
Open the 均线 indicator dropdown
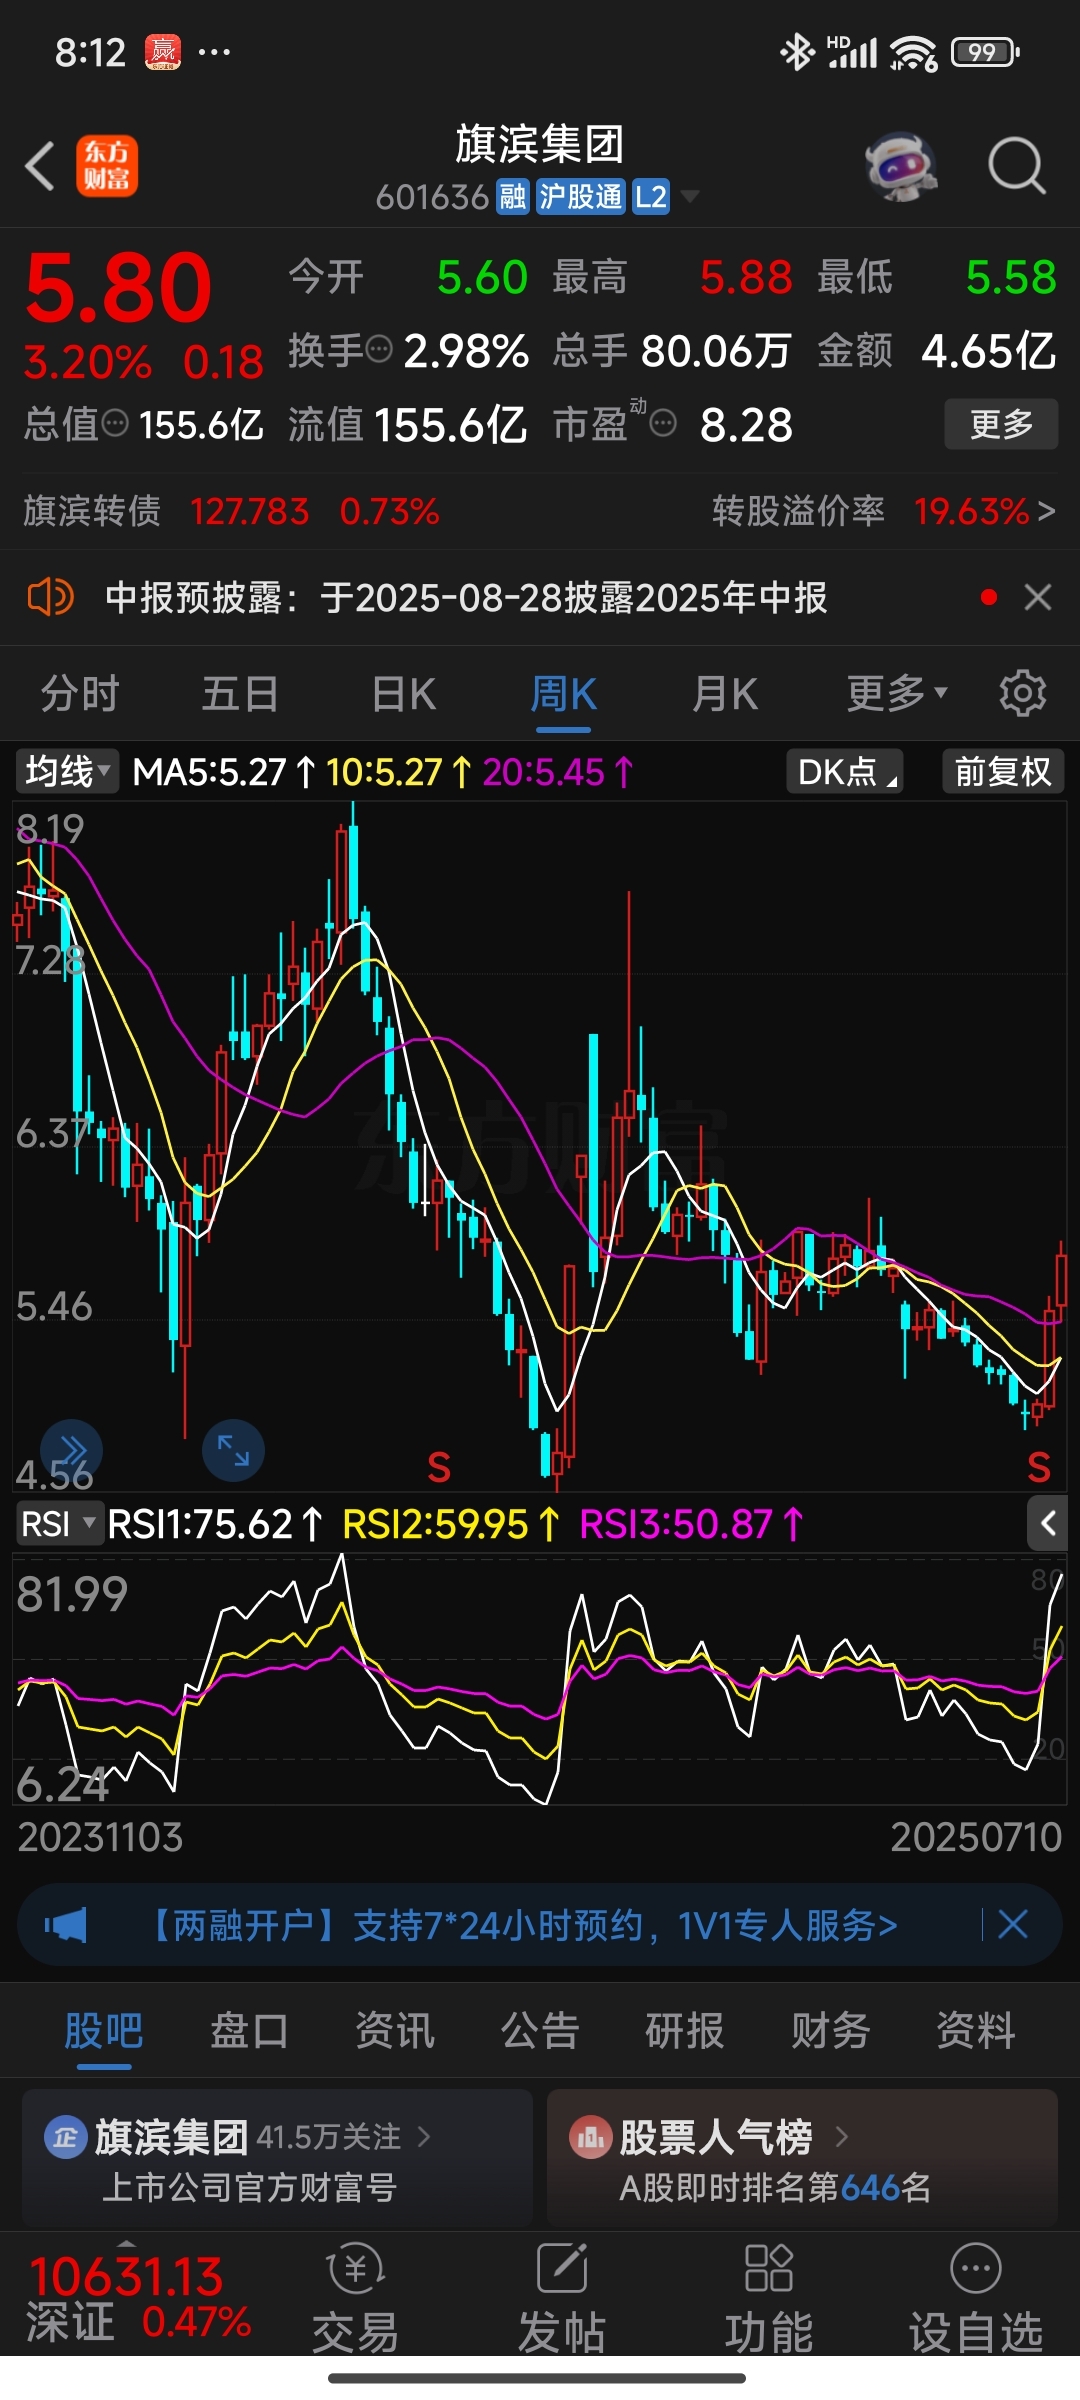pos(66,771)
